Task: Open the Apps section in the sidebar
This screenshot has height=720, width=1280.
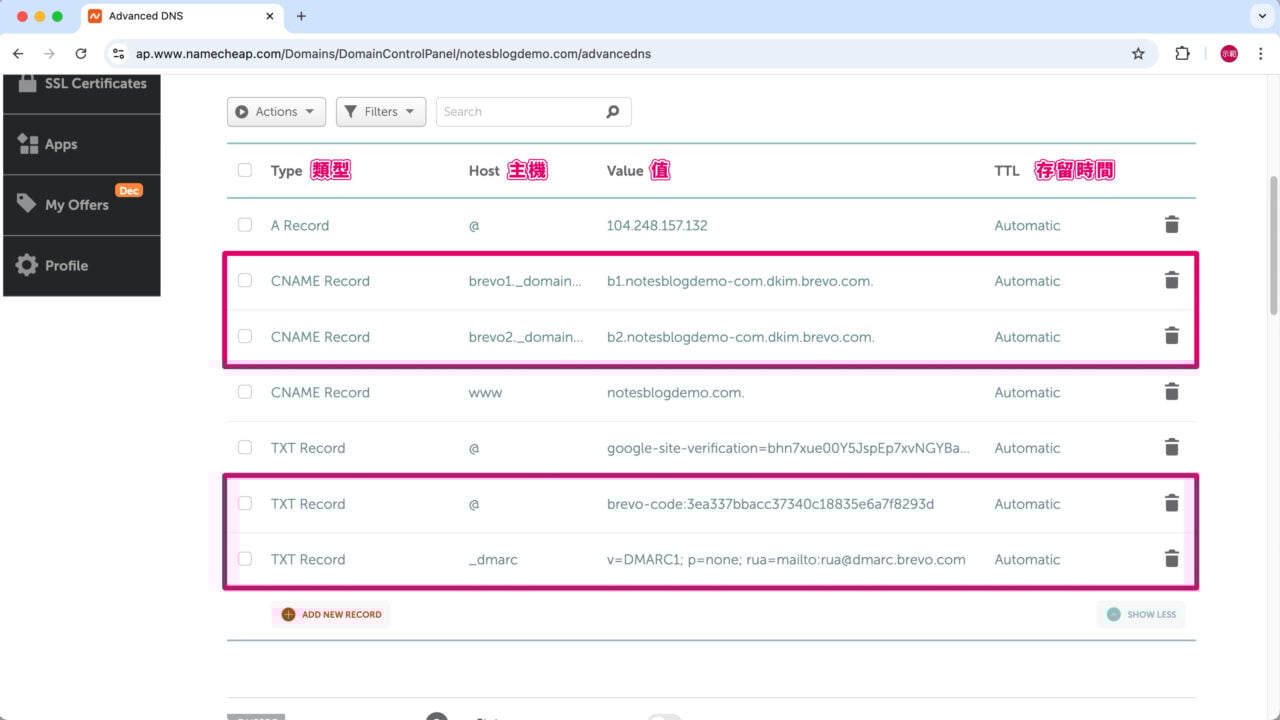Action: coord(60,144)
